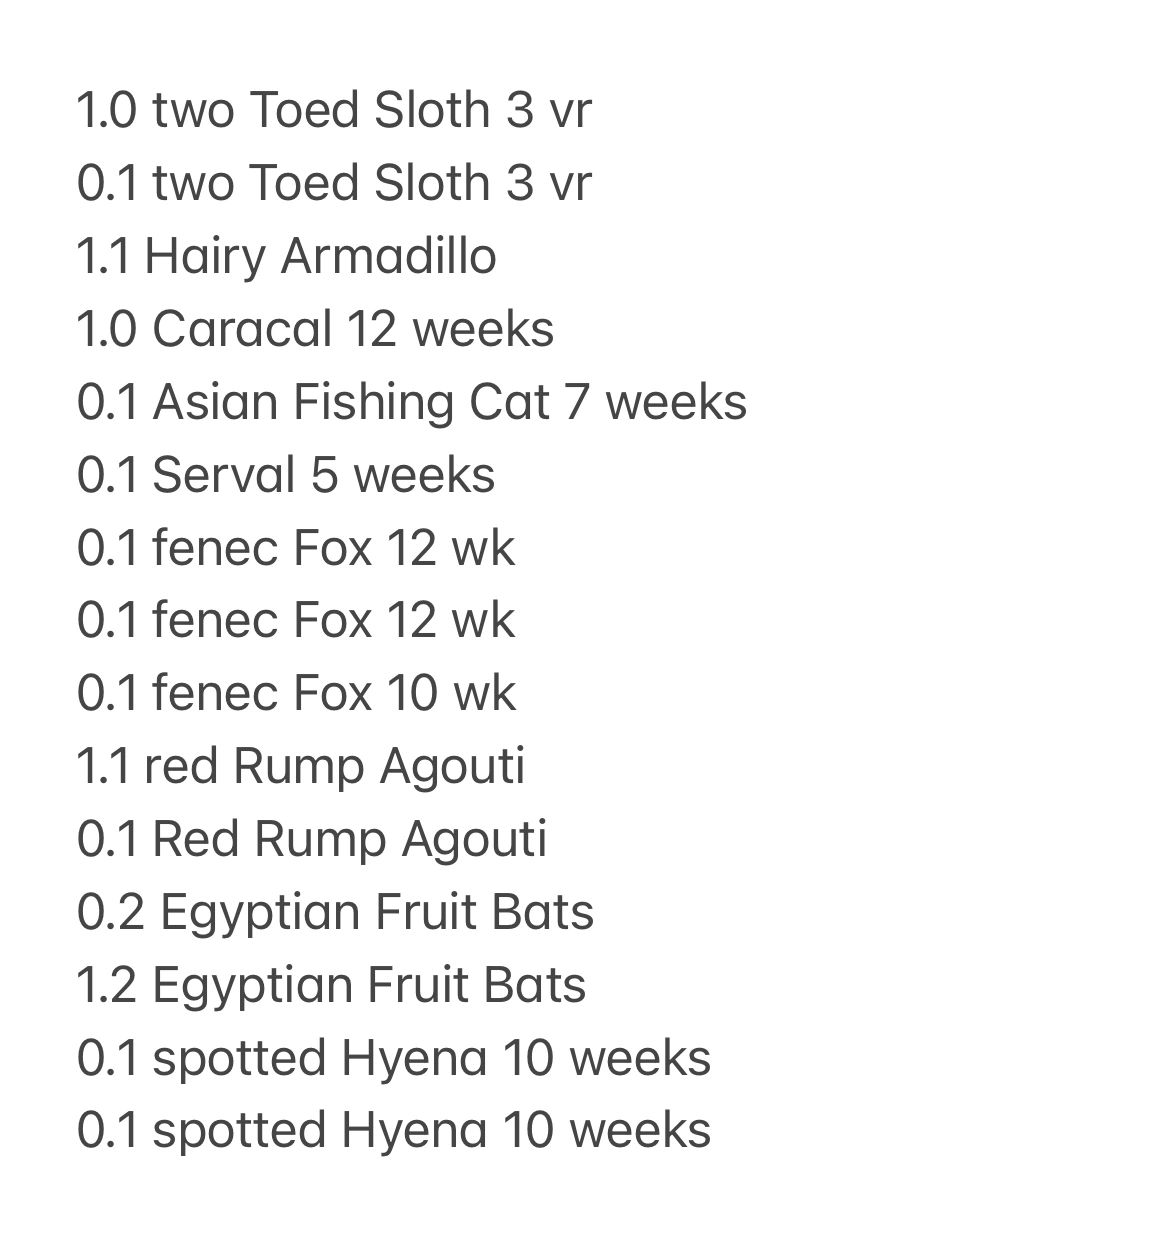This screenshot has height=1235, width=1170.
Task: Click the 0.1 Red Rump Agouti line
Action: tap(312, 839)
